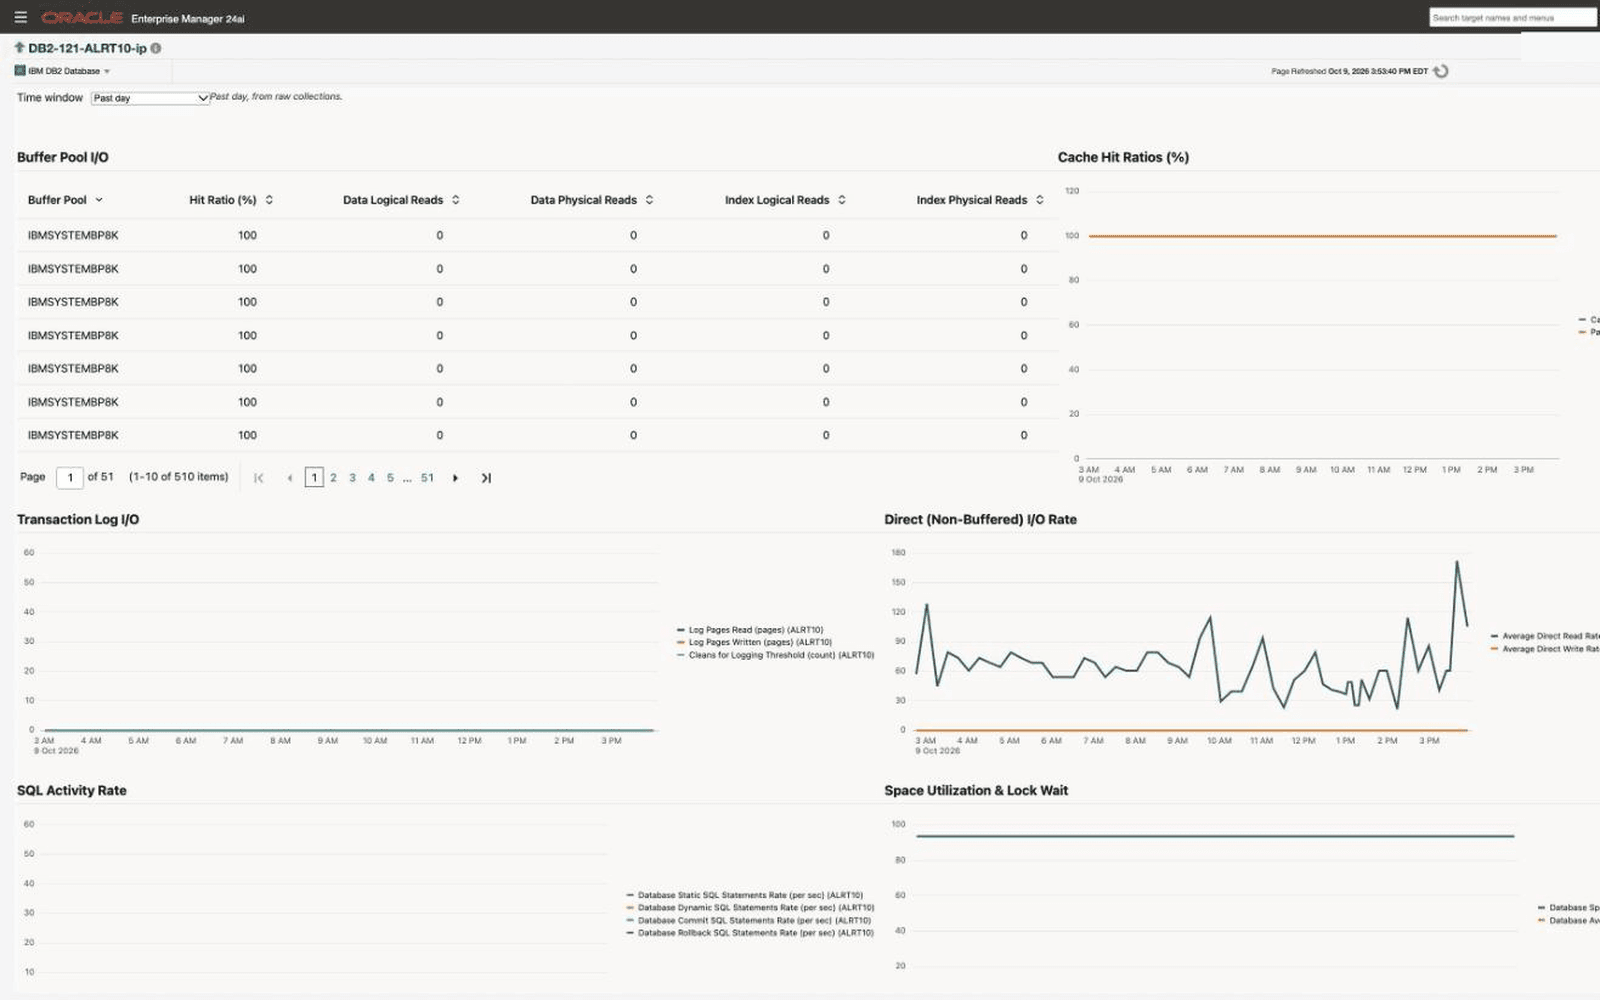This screenshot has height=1000, width=1600.
Task: Jump to the last table page
Action: (486, 478)
